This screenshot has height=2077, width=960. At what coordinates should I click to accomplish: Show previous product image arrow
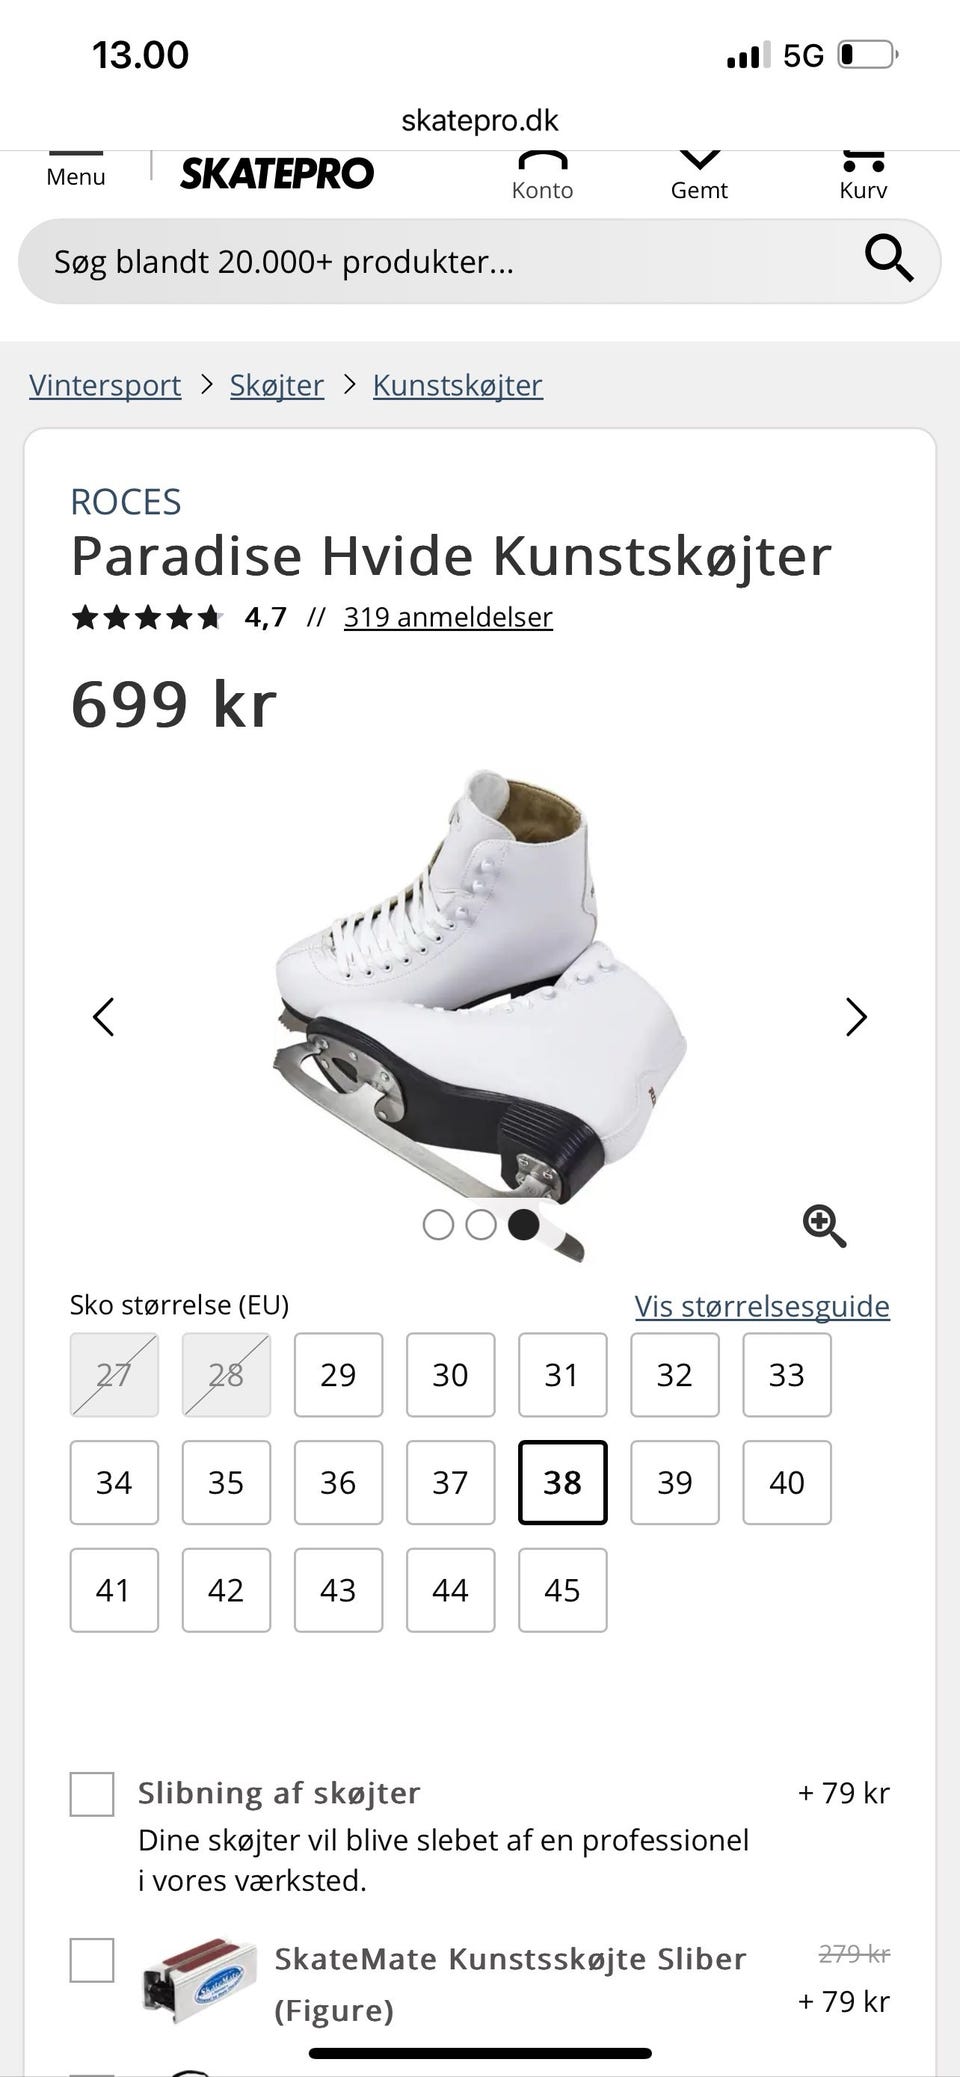[104, 1017]
